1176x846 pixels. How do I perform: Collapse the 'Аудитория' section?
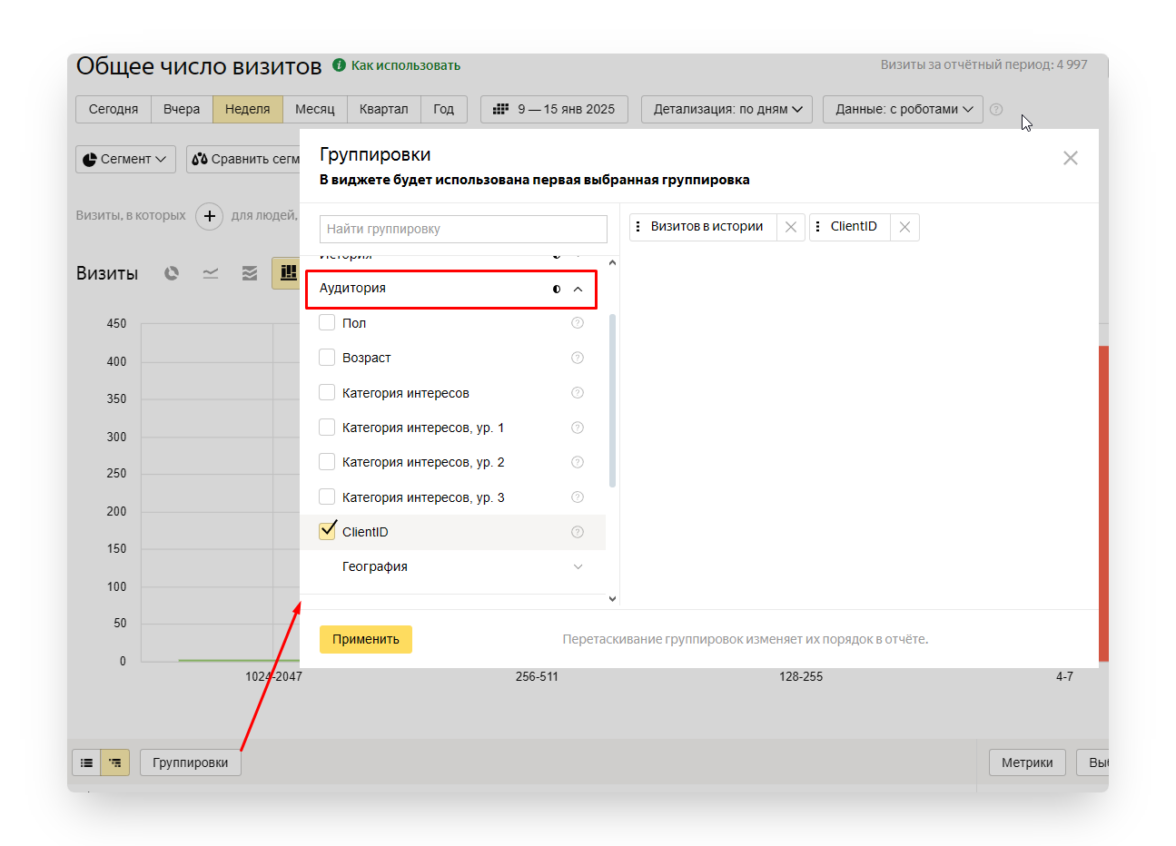click(578, 289)
